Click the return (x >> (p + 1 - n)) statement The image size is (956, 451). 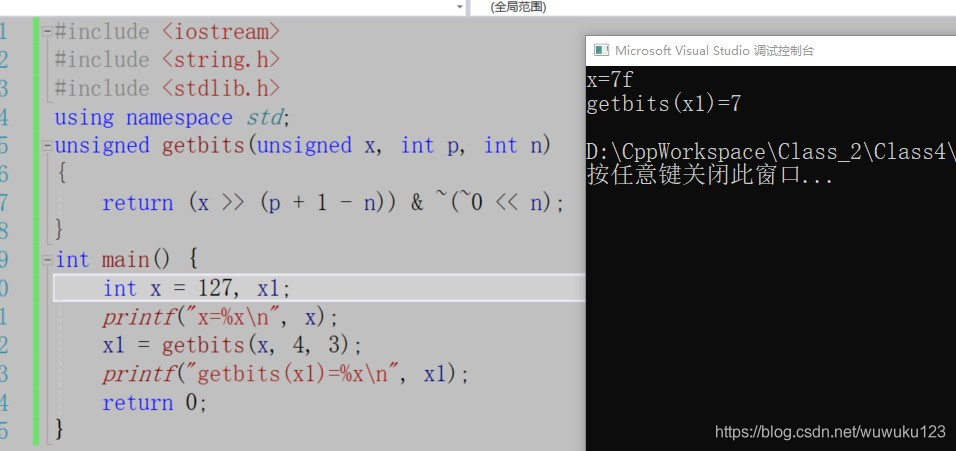tap(334, 203)
